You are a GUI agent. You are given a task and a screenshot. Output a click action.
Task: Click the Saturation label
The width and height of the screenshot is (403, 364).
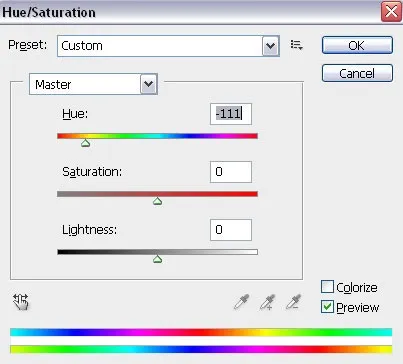pyautogui.click(x=92, y=172)
